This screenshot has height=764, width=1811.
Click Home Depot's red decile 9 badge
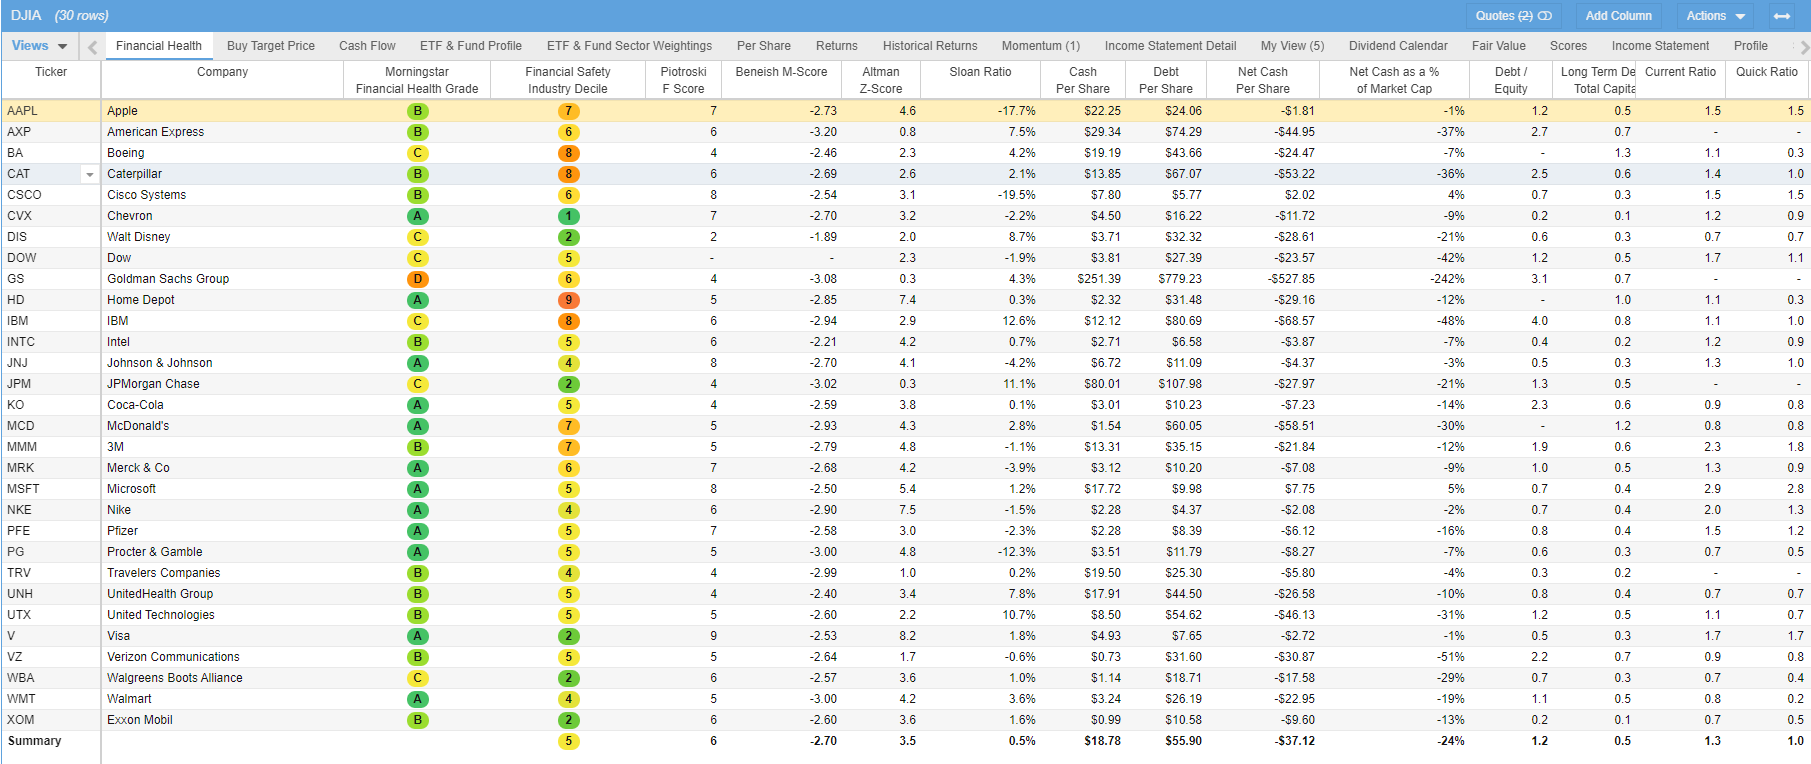[568, 300]
